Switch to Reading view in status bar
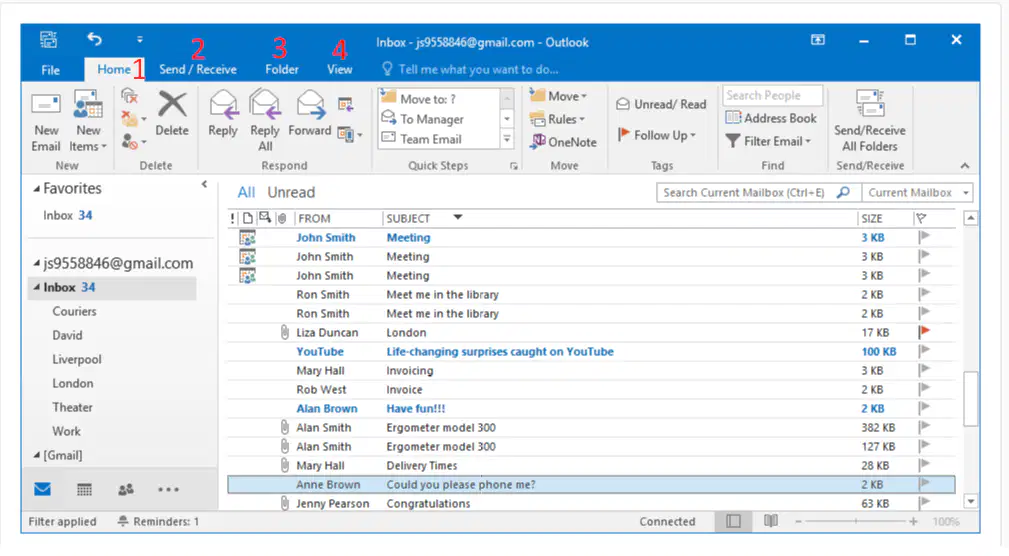Image resolution: width=1009 pixels, height=556 pixels. [x=770, y=521]
